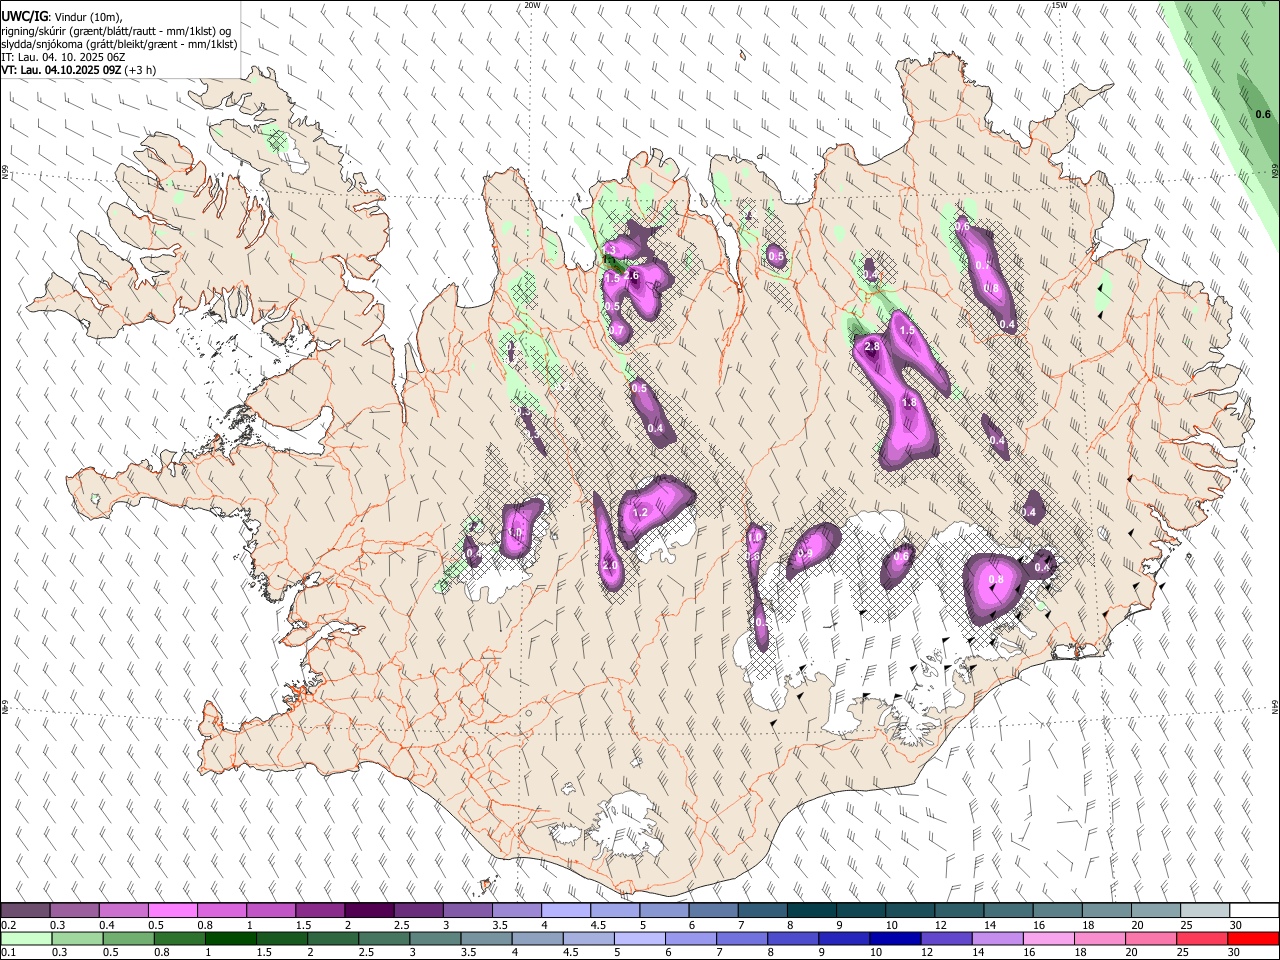Pick the pale grey snow swatch between 25 and 30

coord(1204,910)
